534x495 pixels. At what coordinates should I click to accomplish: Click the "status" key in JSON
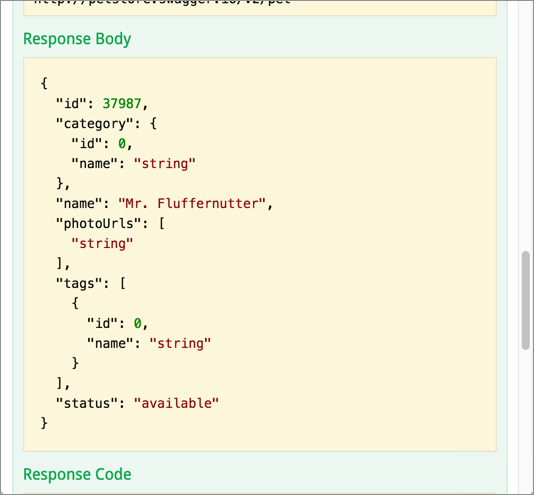pos(87,403)
